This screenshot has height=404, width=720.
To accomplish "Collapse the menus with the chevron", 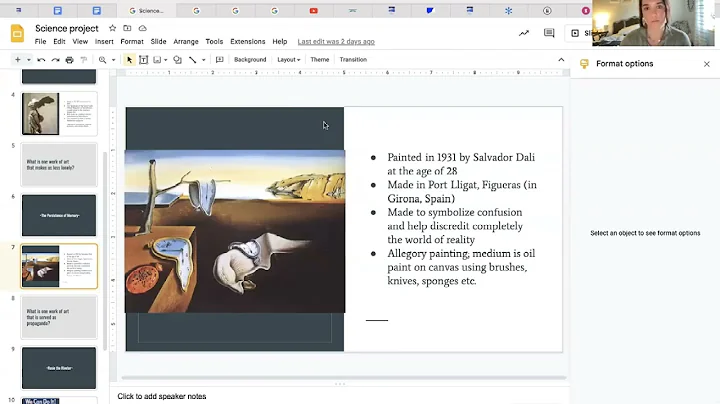I will [x=561, y=60].
